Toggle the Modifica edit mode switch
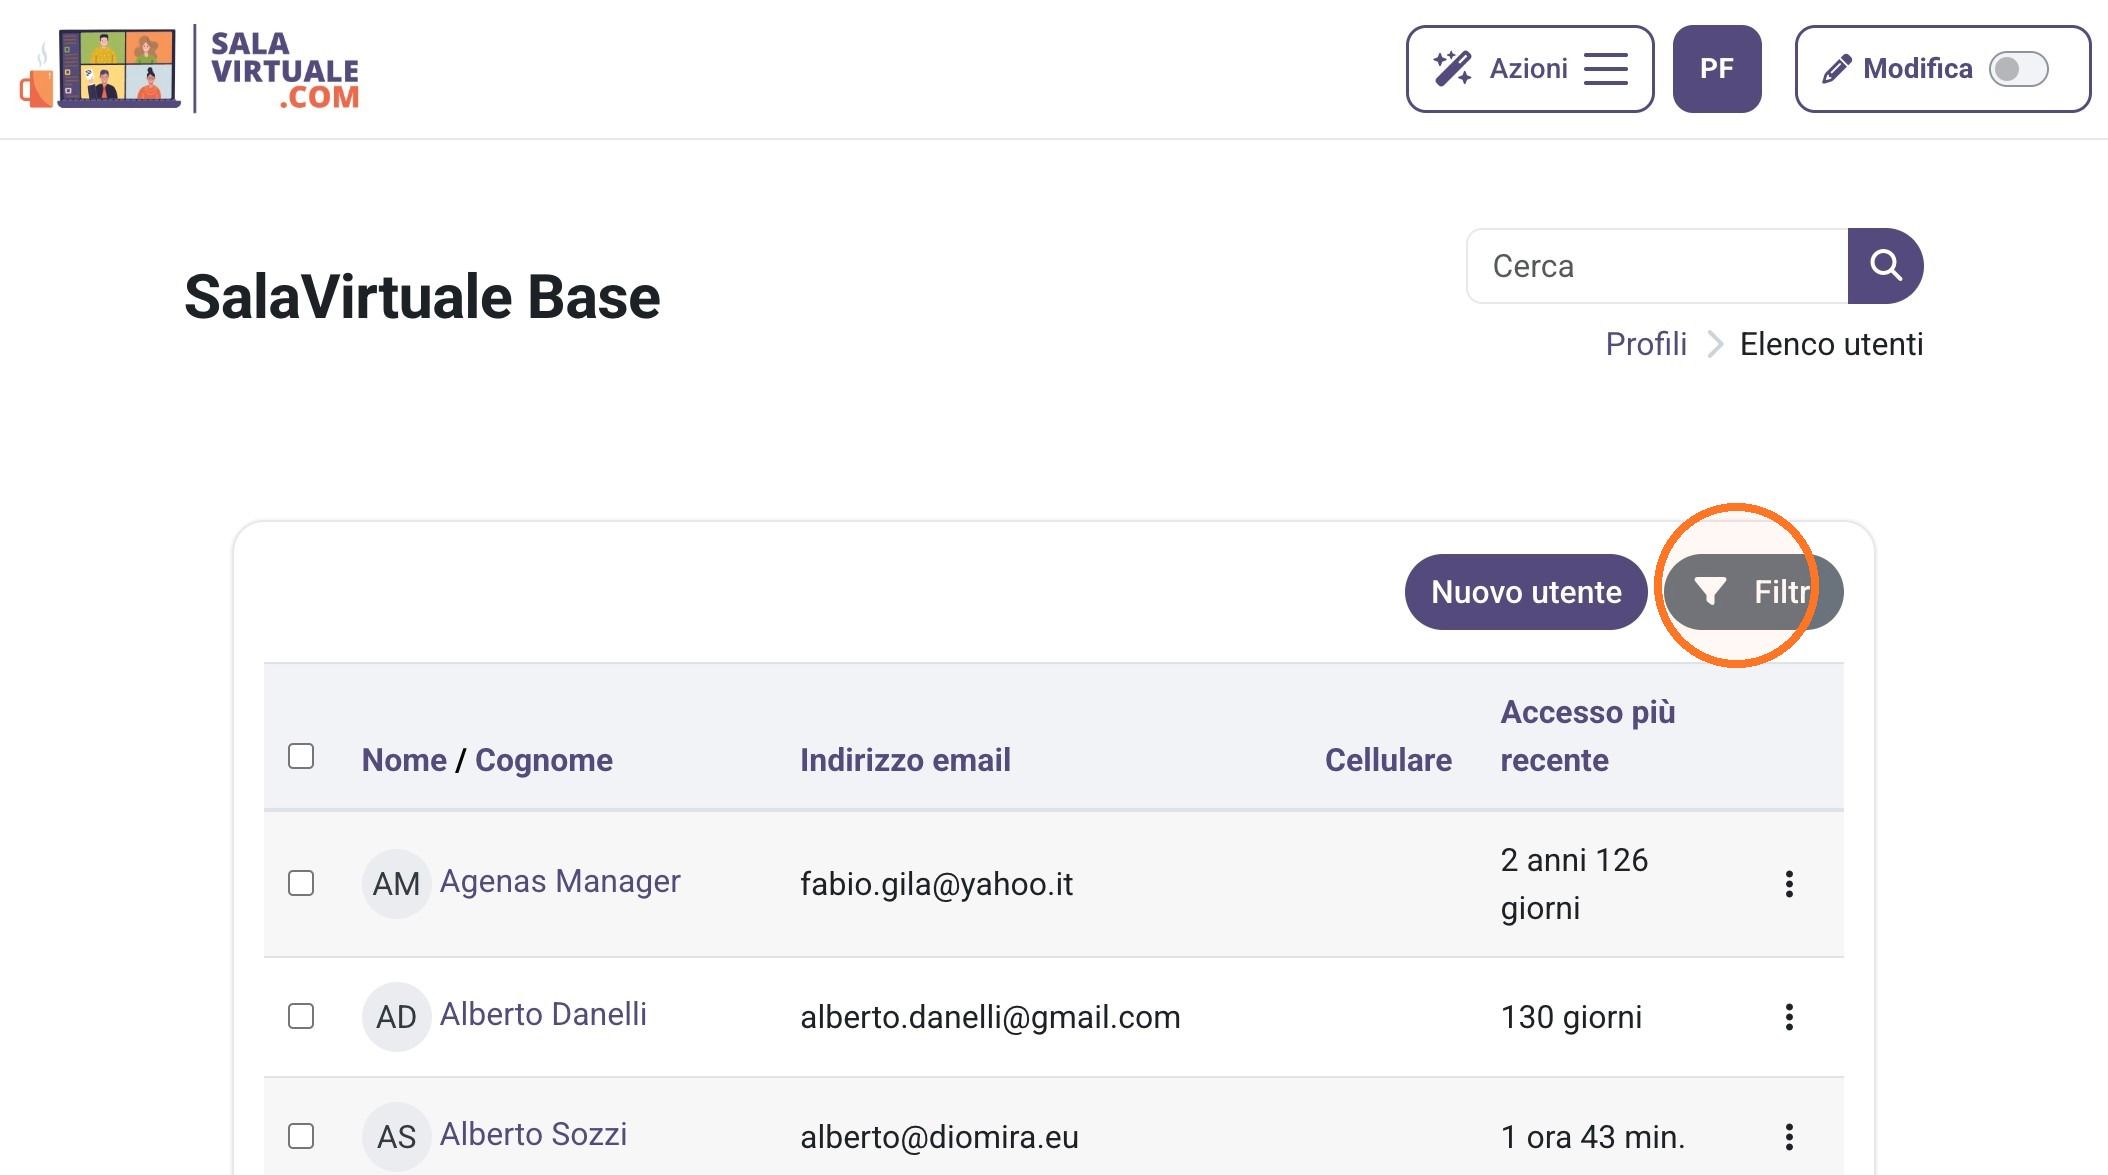The width and height of the screenshot is (2108, 1175). tap(2018, 69)
